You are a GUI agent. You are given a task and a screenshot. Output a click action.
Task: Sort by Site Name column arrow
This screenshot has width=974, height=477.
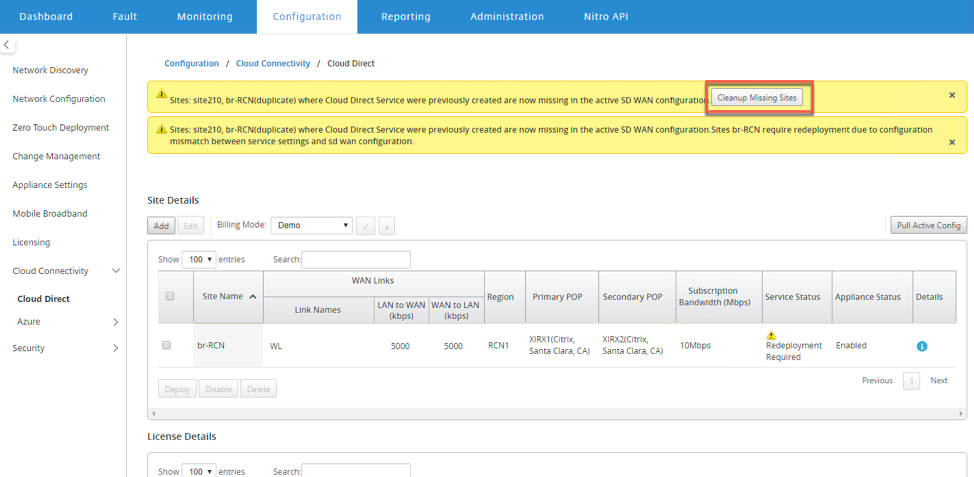tap(252, 297)
